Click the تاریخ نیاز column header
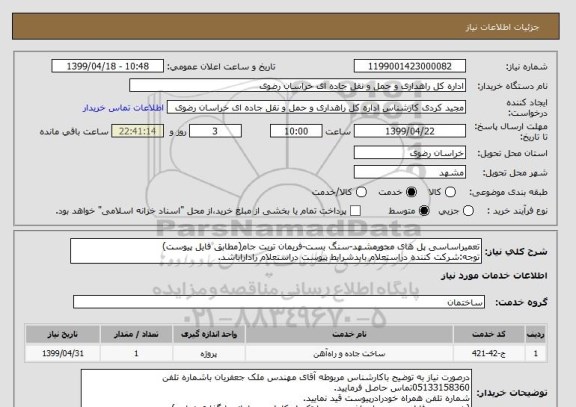 click(x=63, y=334)
